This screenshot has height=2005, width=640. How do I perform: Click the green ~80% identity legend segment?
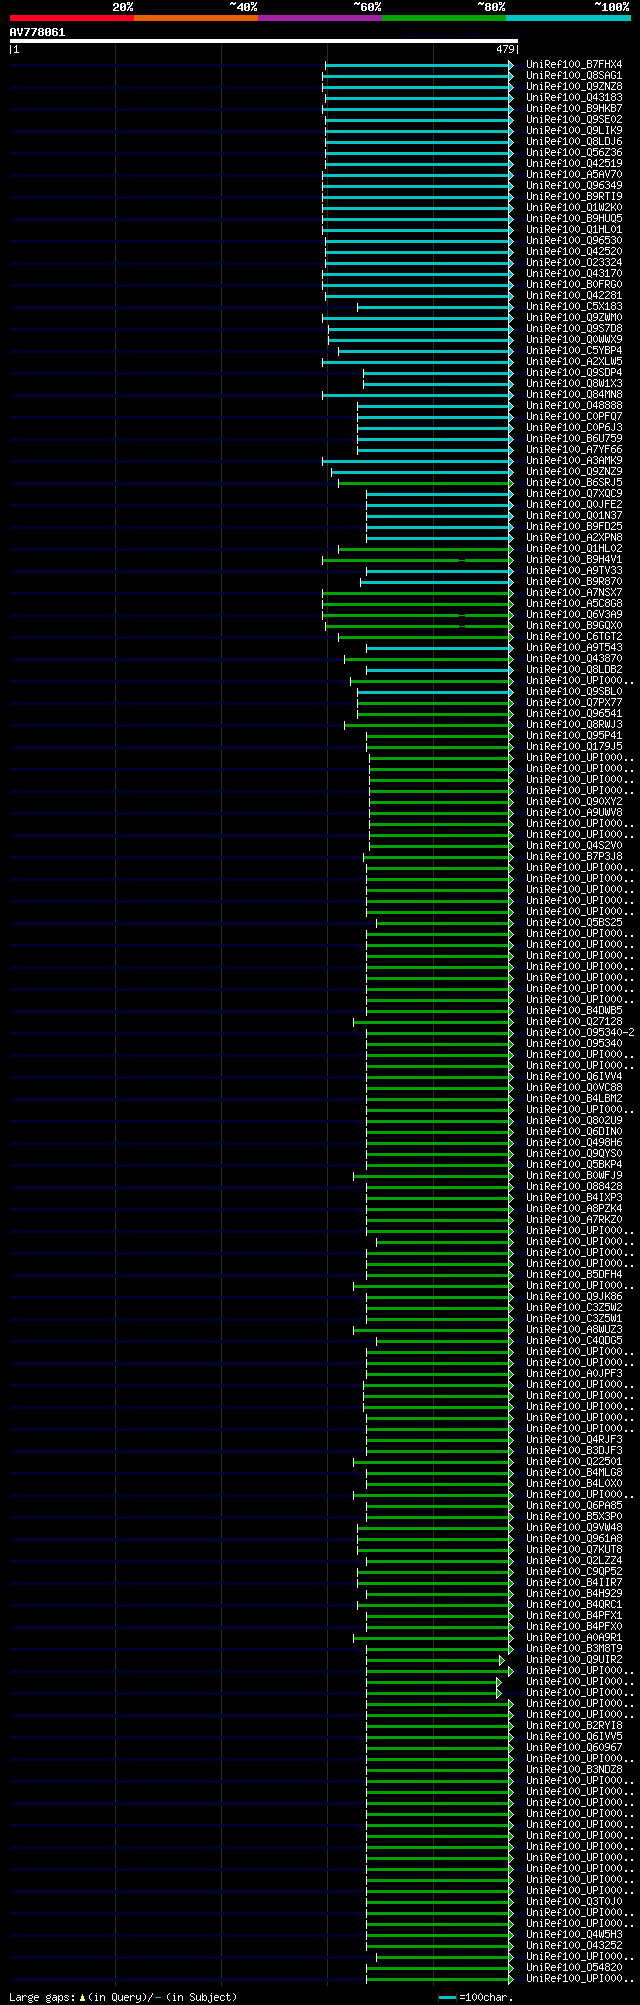(443, 18)
